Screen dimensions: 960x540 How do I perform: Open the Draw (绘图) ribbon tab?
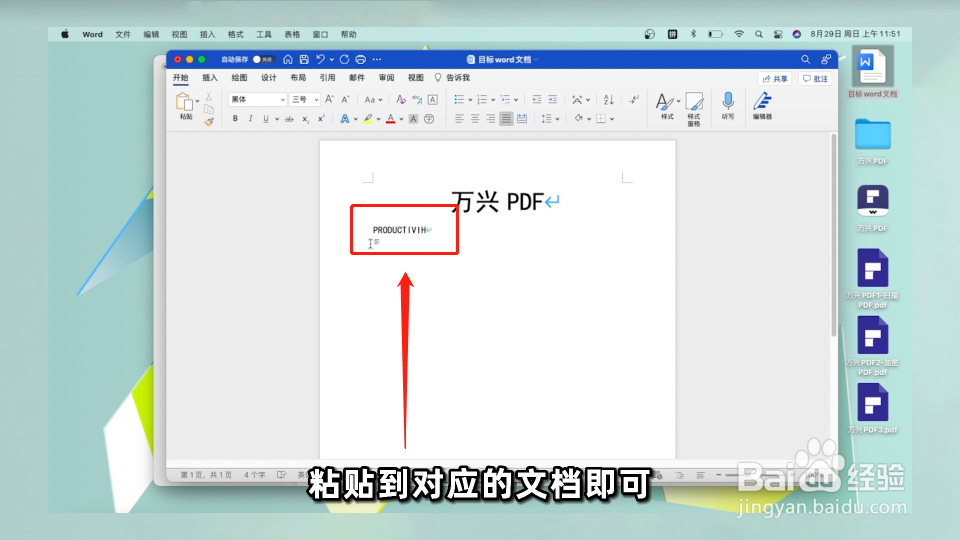(239, 78)
